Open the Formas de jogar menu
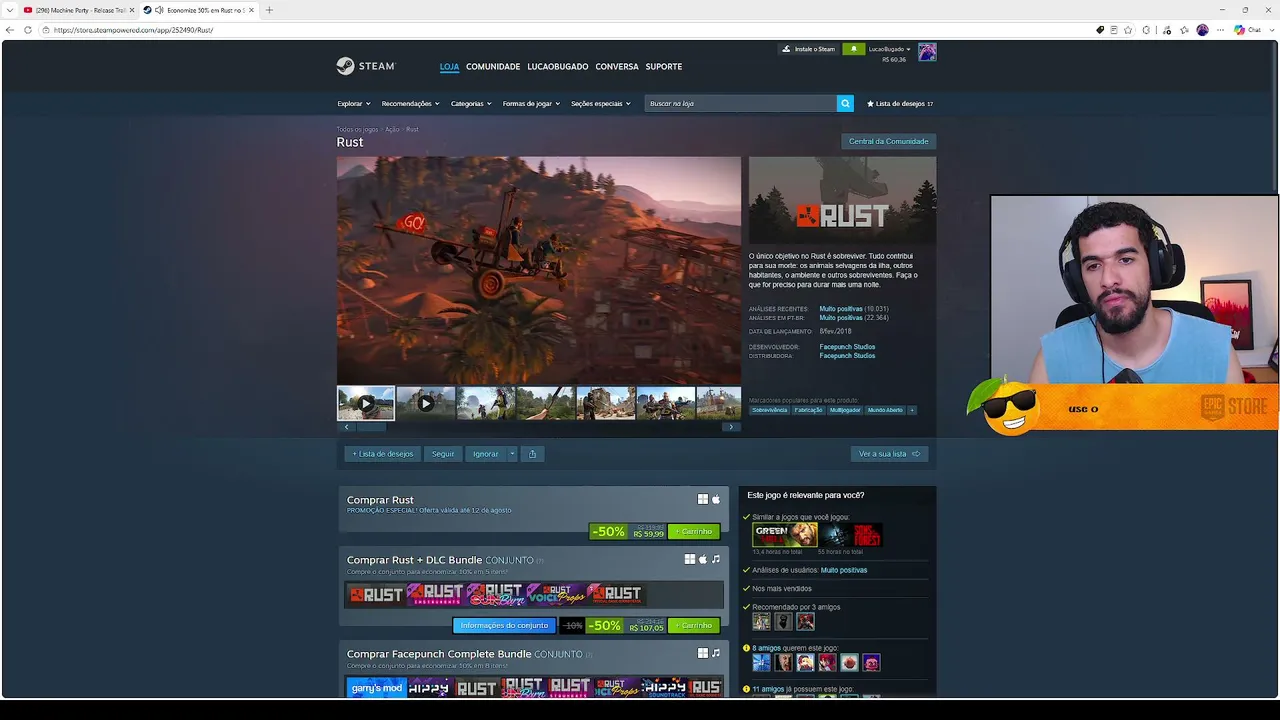 [x=531, y=104]
